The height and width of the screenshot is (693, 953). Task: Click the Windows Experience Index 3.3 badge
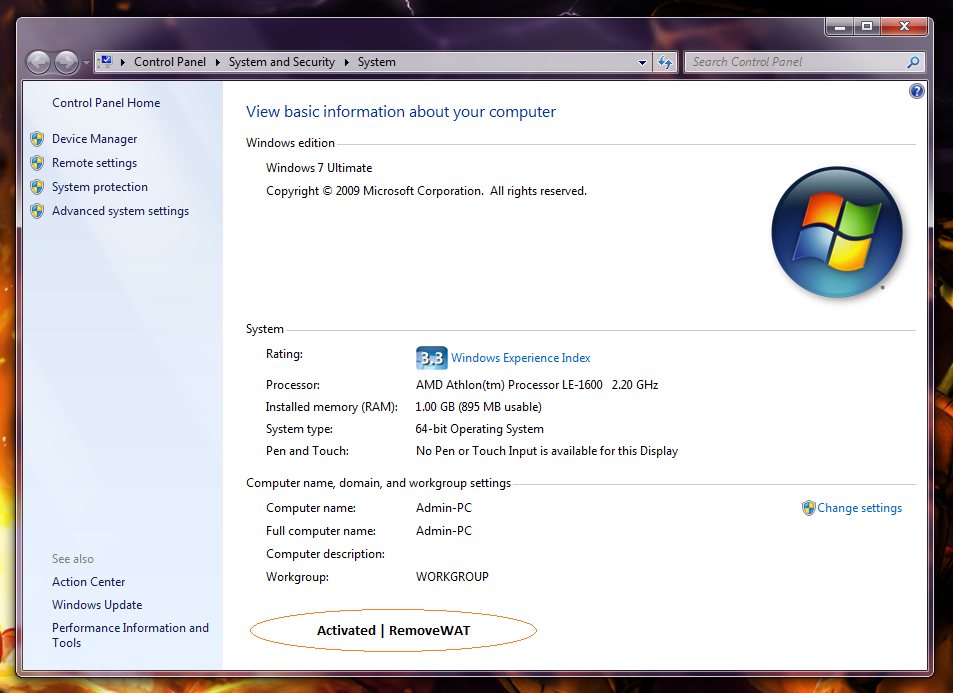(x=432, y=358)
